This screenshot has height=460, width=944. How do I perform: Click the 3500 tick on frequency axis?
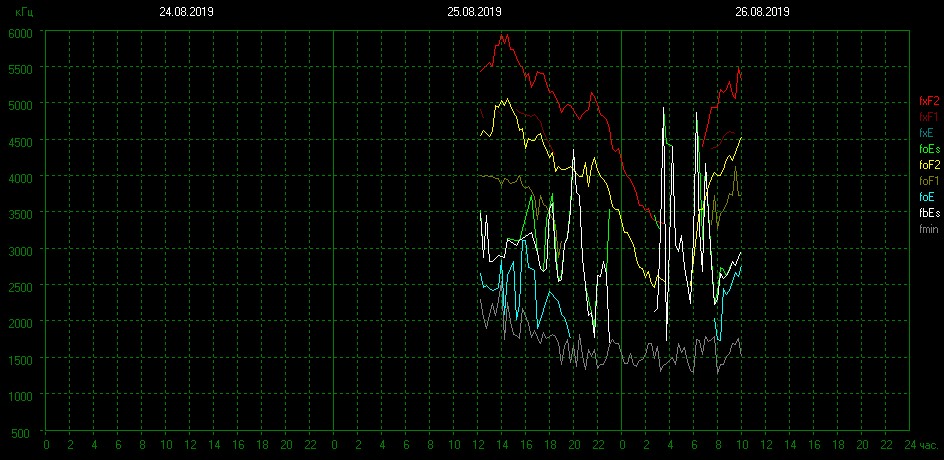pyautogui.click(x=21, y=214)
